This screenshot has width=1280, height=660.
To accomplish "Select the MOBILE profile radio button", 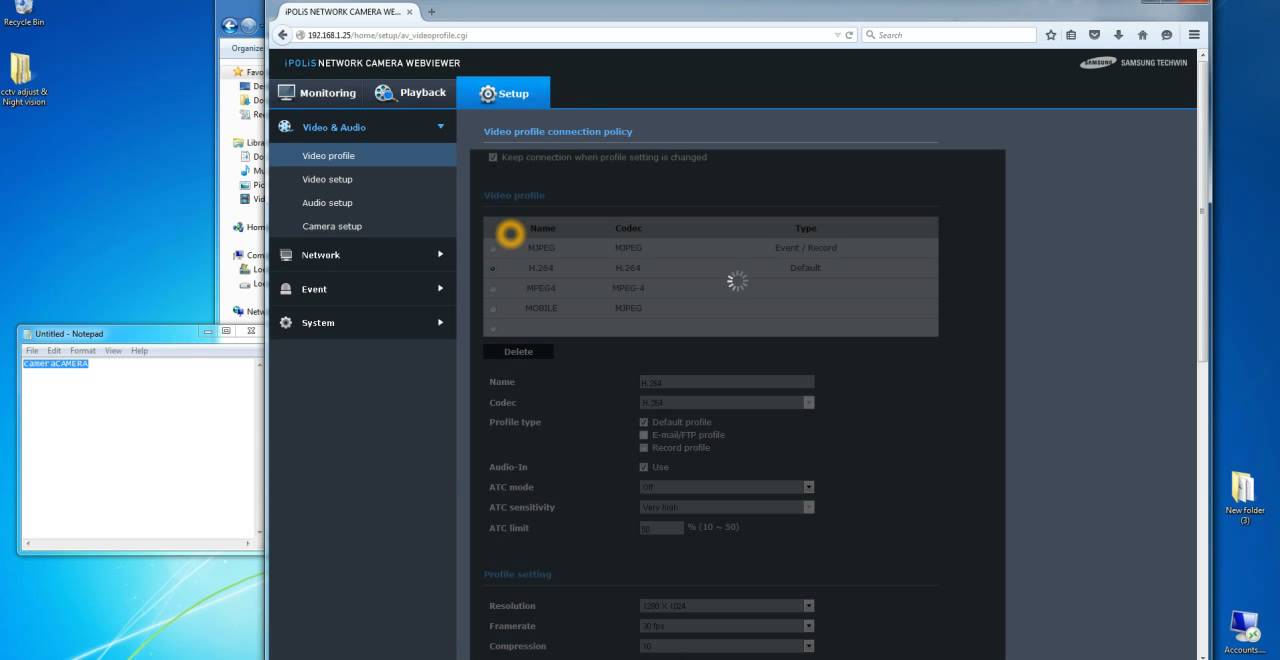I will click(x=493, y=309).
